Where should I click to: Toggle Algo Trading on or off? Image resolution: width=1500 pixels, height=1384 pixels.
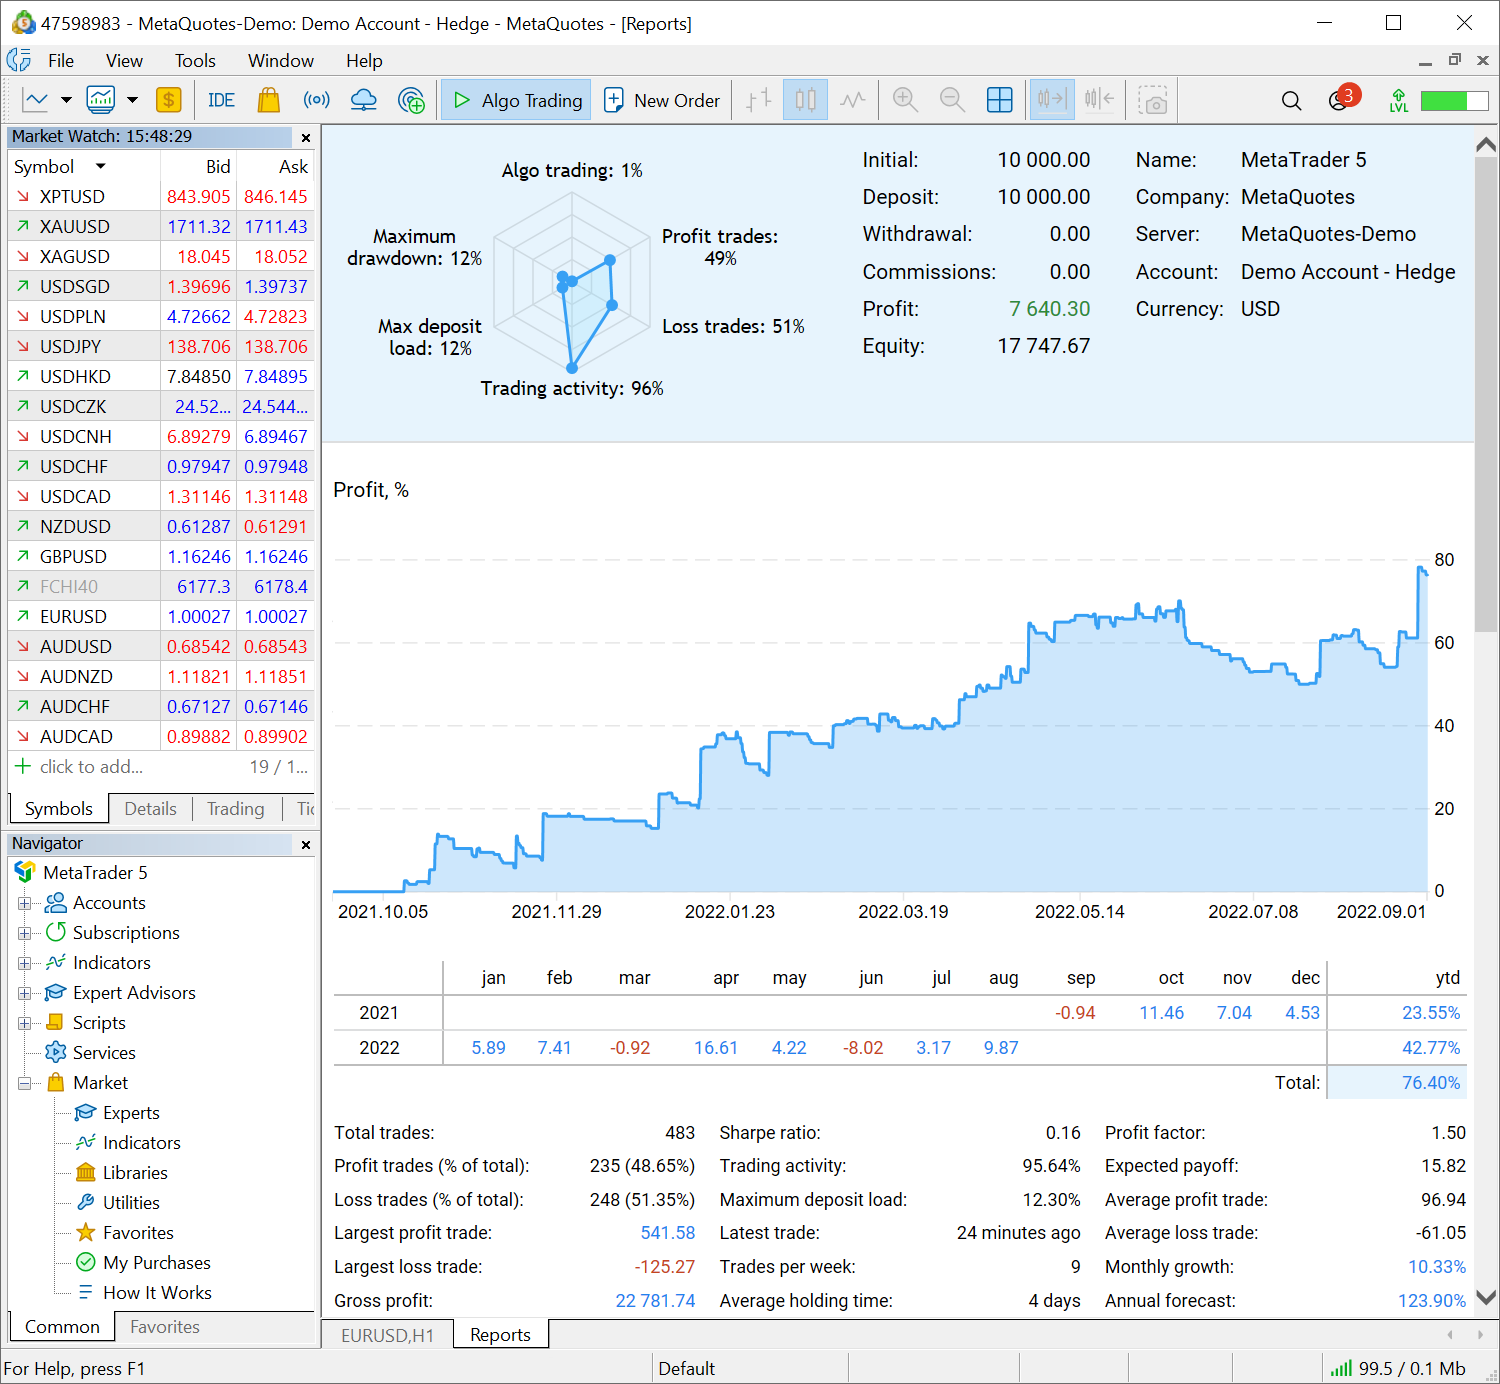pyautogui.click(x=516, y=100)
